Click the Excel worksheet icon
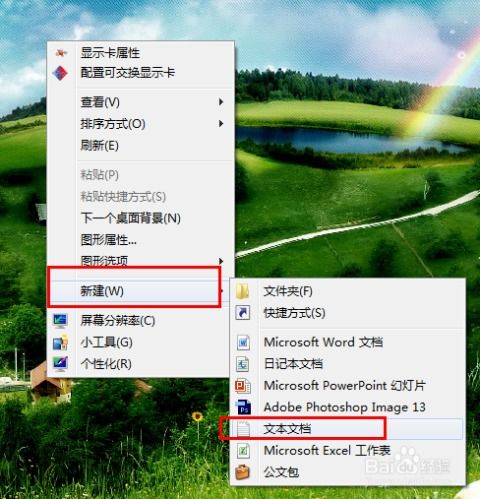Screen dimensions: 480x499 [x=243, y=451]
